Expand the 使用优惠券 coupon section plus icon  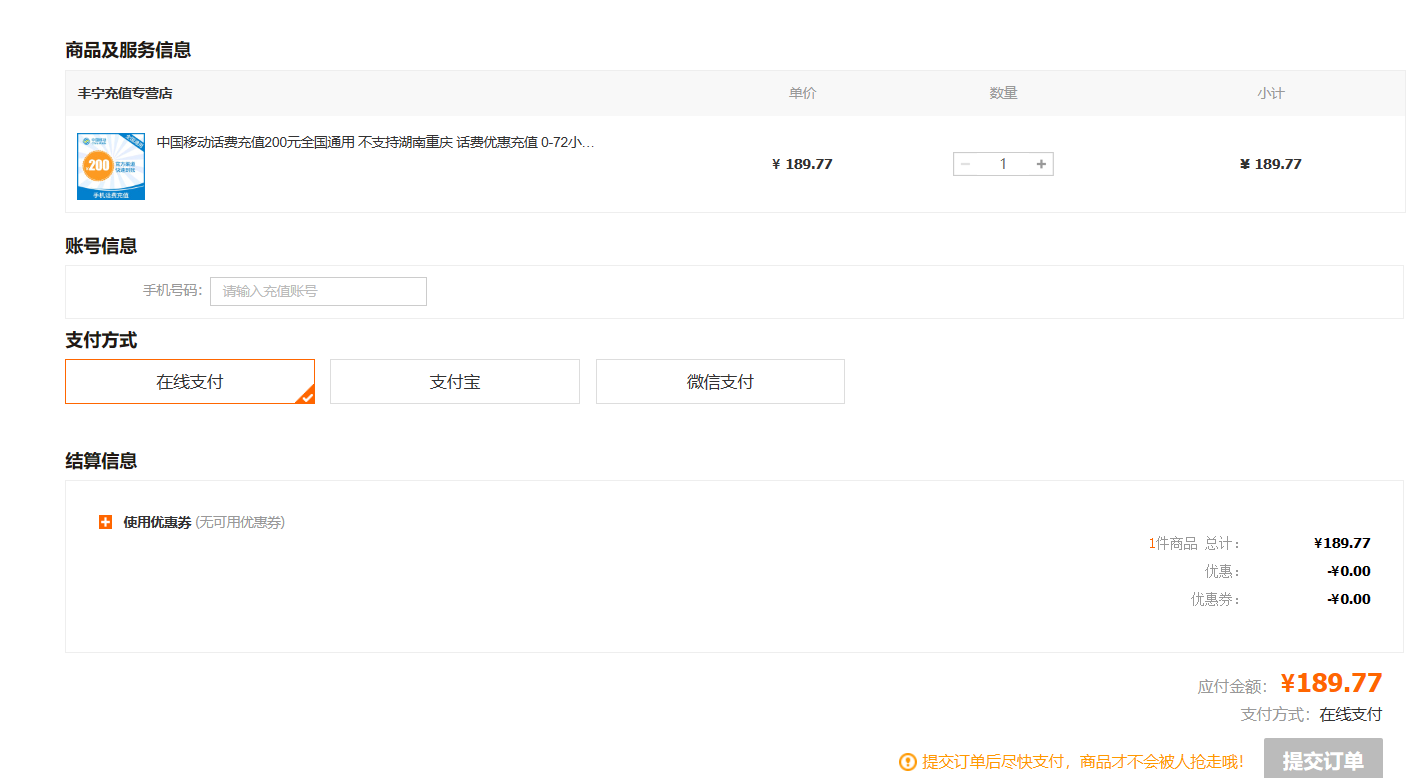(x=106, y=522)
